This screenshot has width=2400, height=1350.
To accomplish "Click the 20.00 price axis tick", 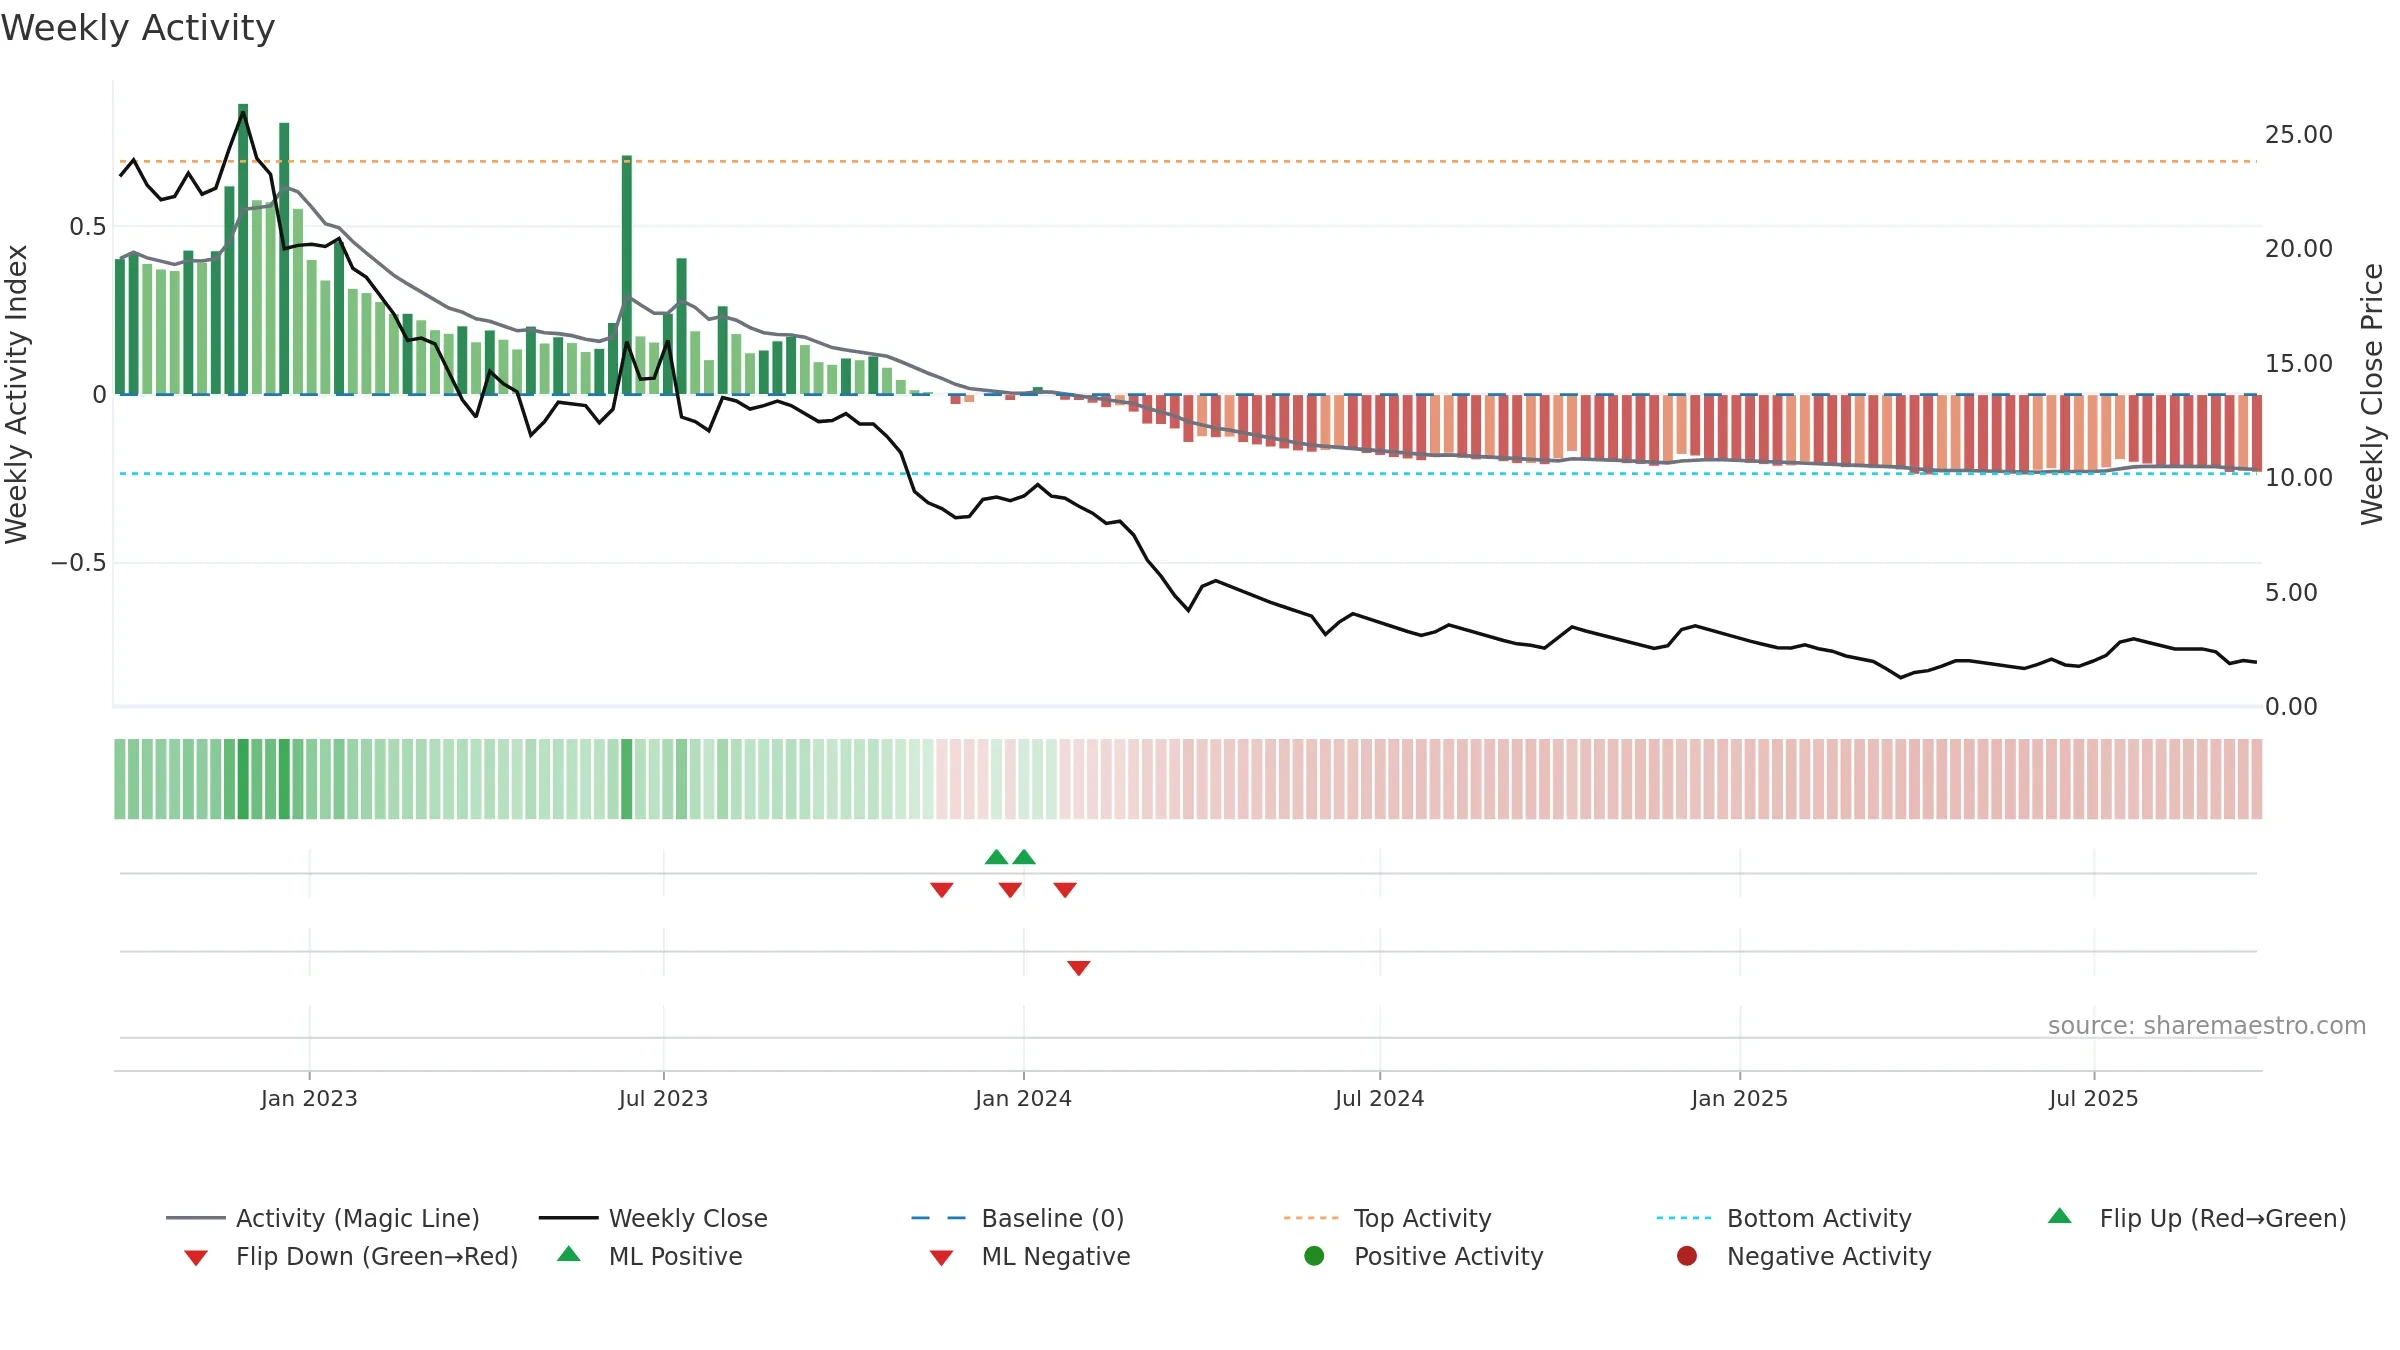I will (x=2298, y=248).
